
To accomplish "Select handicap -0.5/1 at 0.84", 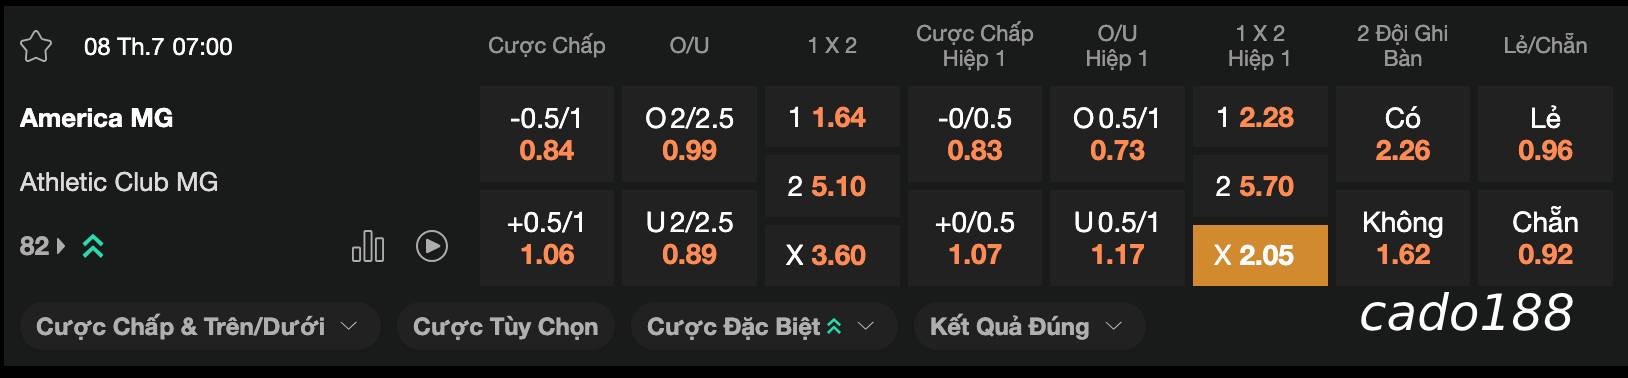I will pyautogui.click(x=547, y=134).
